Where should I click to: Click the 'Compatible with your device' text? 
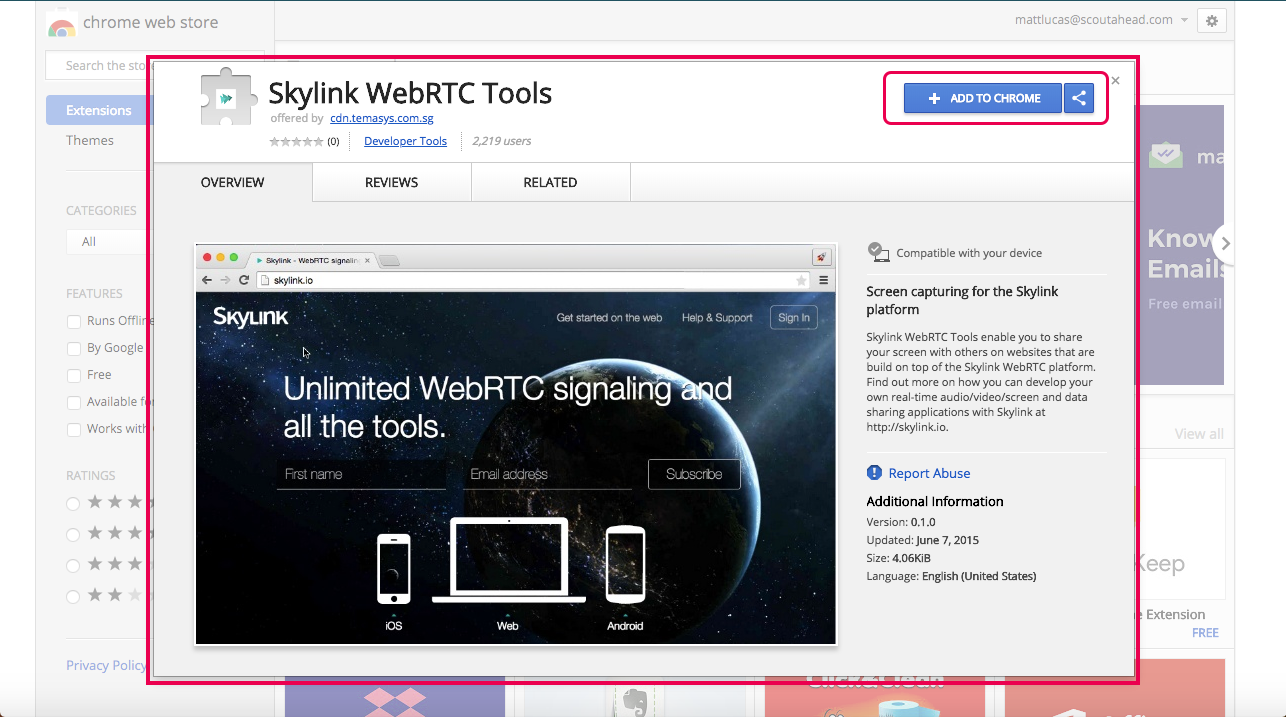[x=969, y=253]
